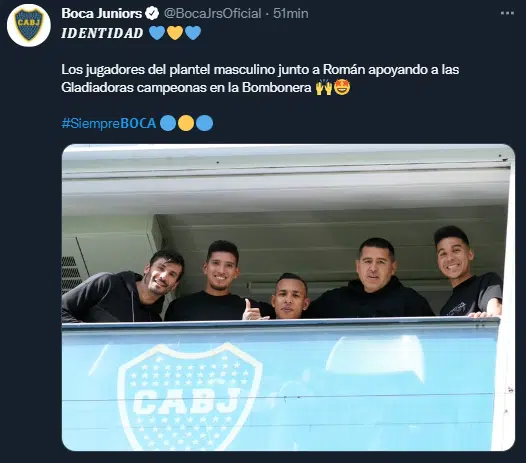Click the IDENTIDAD heading text

click(102, 33)
